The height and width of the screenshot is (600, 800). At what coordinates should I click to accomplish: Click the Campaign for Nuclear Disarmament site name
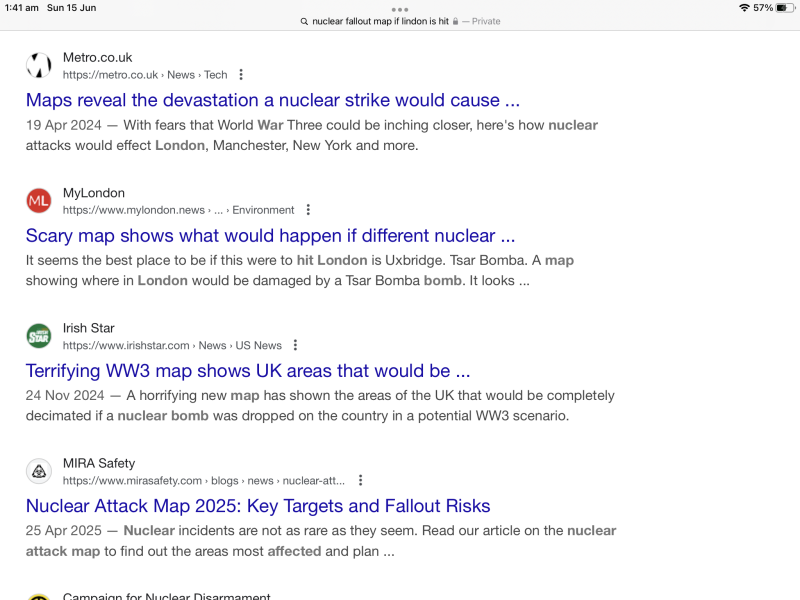[x=167, y=596]
